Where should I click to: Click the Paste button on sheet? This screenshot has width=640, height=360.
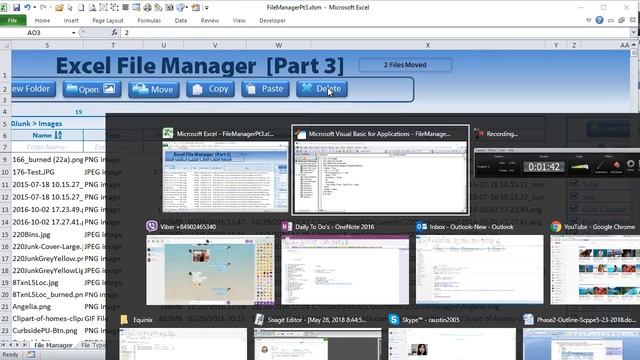click(x=265, y=89)
